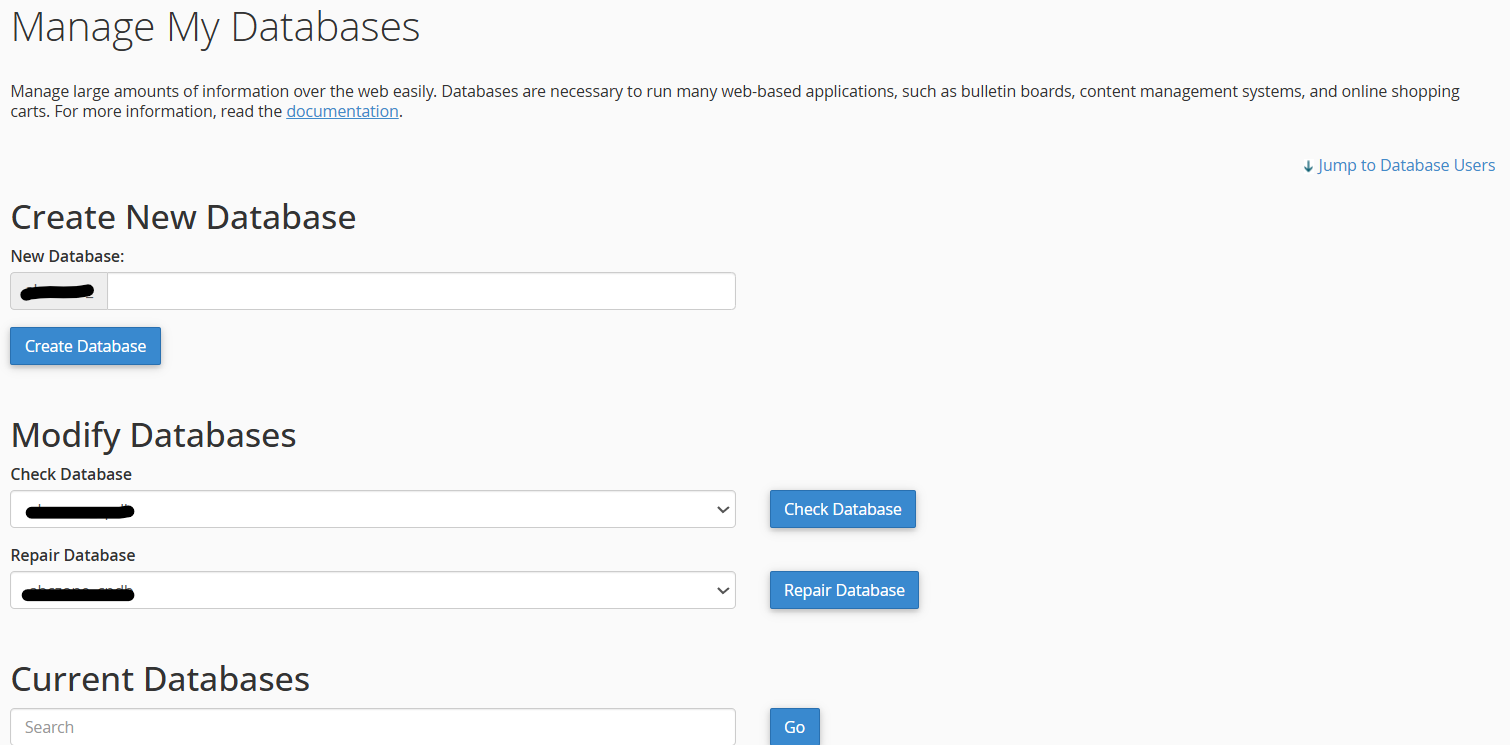This screenshot has height=745, width=1510.
Task: Click the Create Database button
Action: point(85,346)
